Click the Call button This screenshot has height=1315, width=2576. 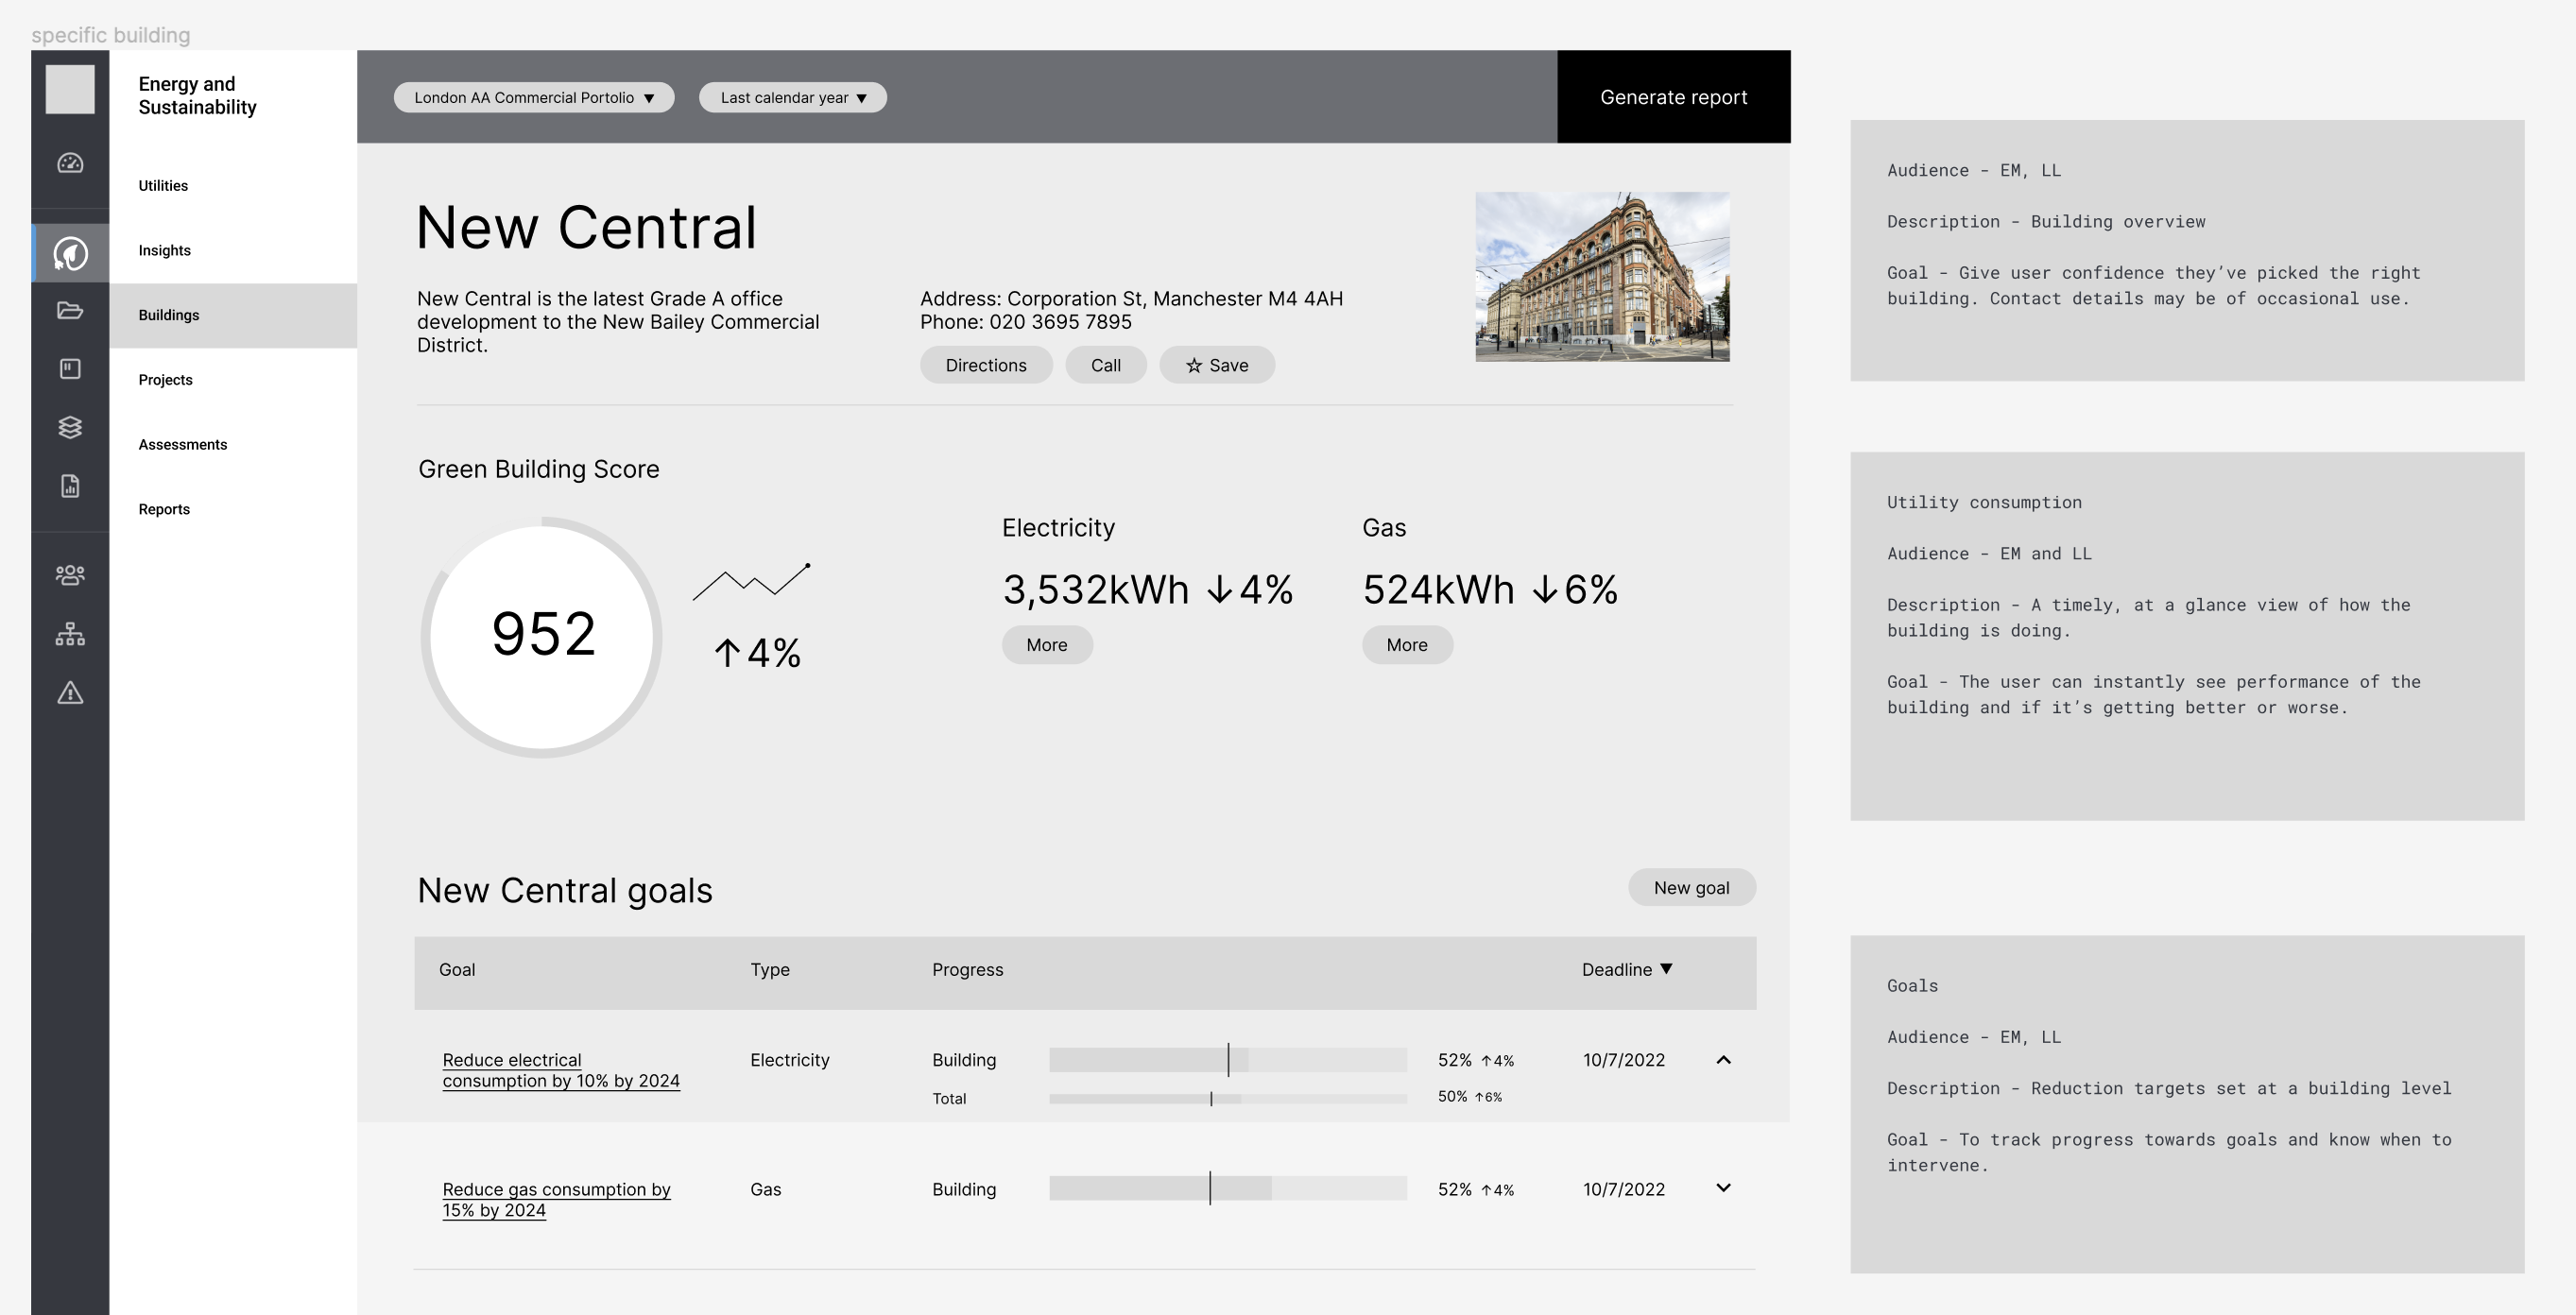tap(1106, 365)
